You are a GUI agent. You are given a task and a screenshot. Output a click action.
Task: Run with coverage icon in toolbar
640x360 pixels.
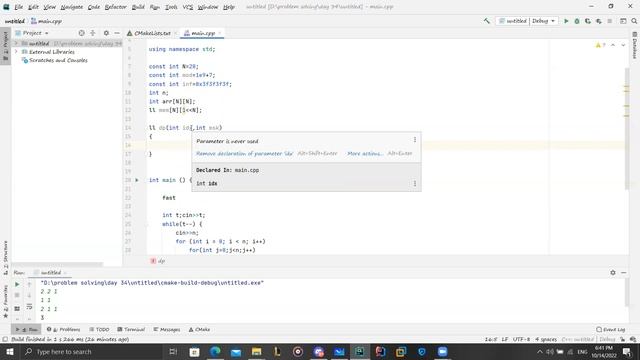tap(588, 21)
